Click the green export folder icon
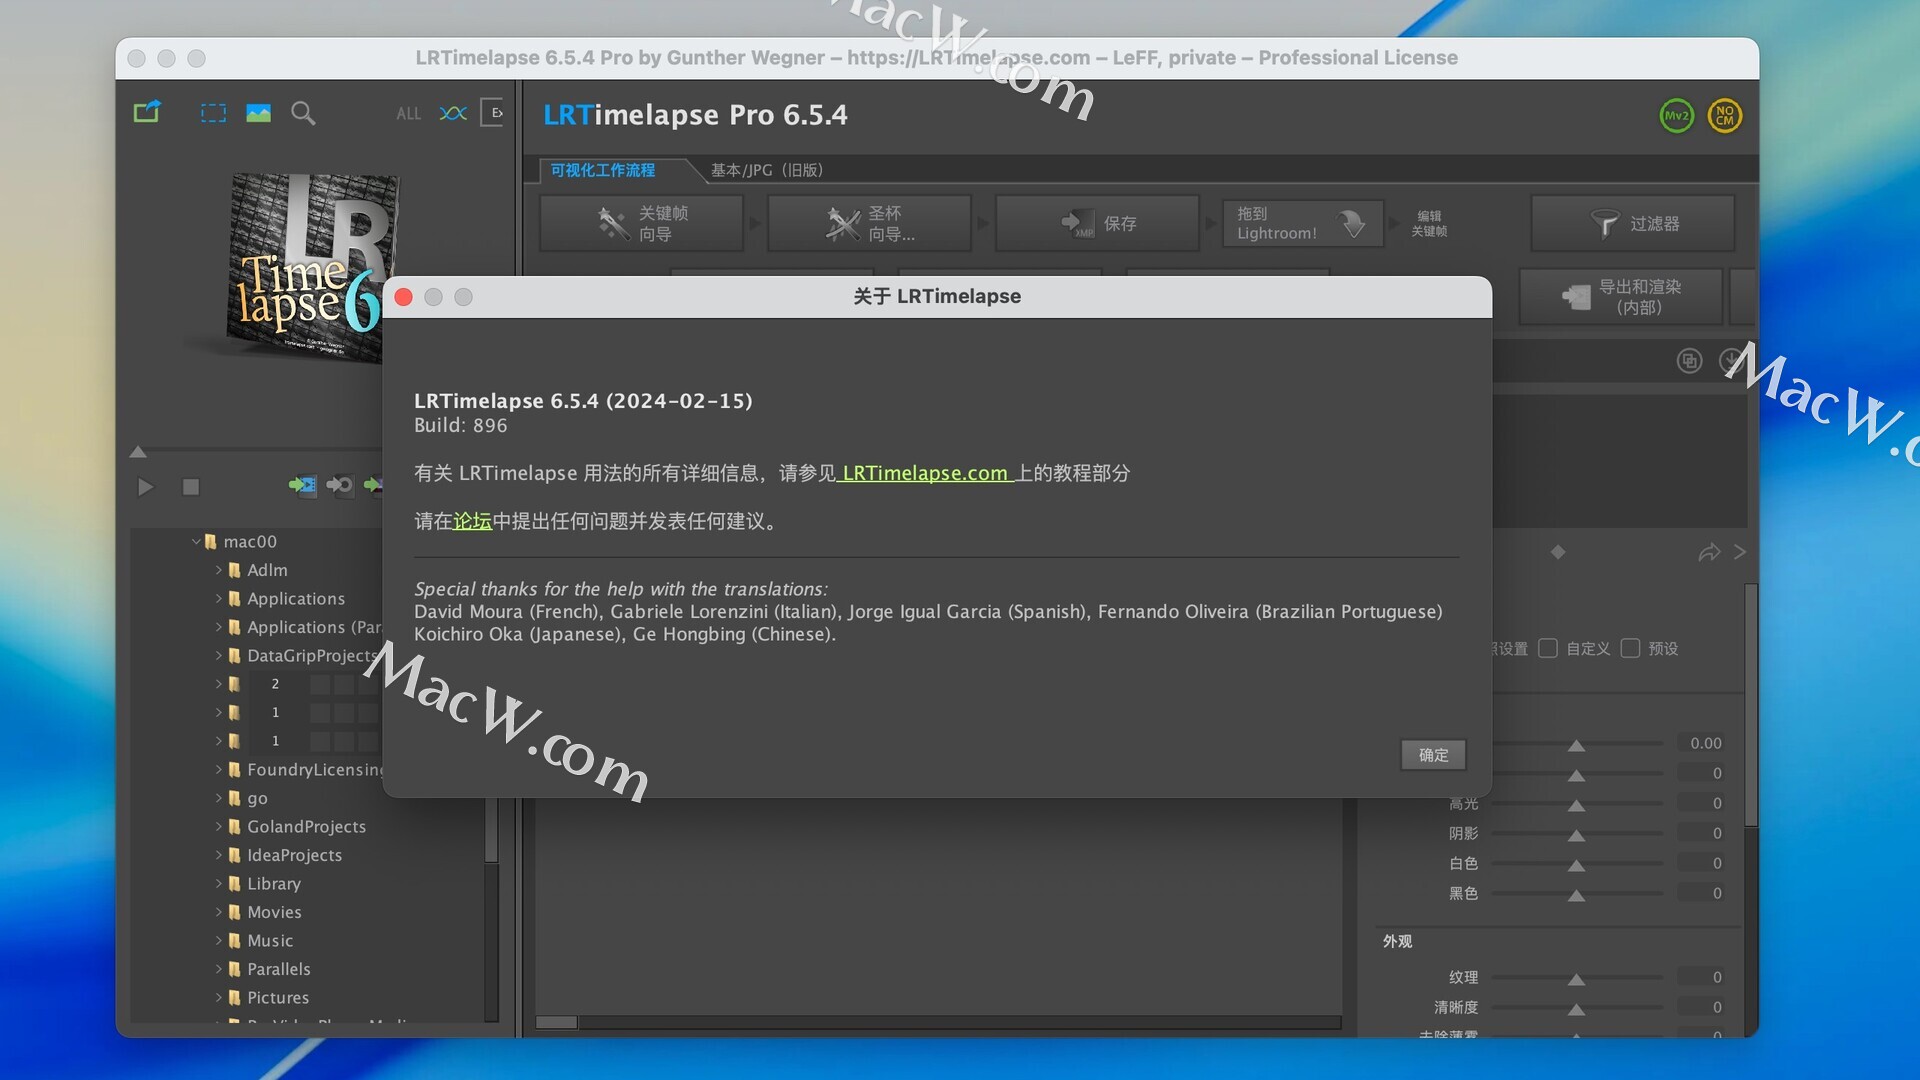 (x=147, y=112)
